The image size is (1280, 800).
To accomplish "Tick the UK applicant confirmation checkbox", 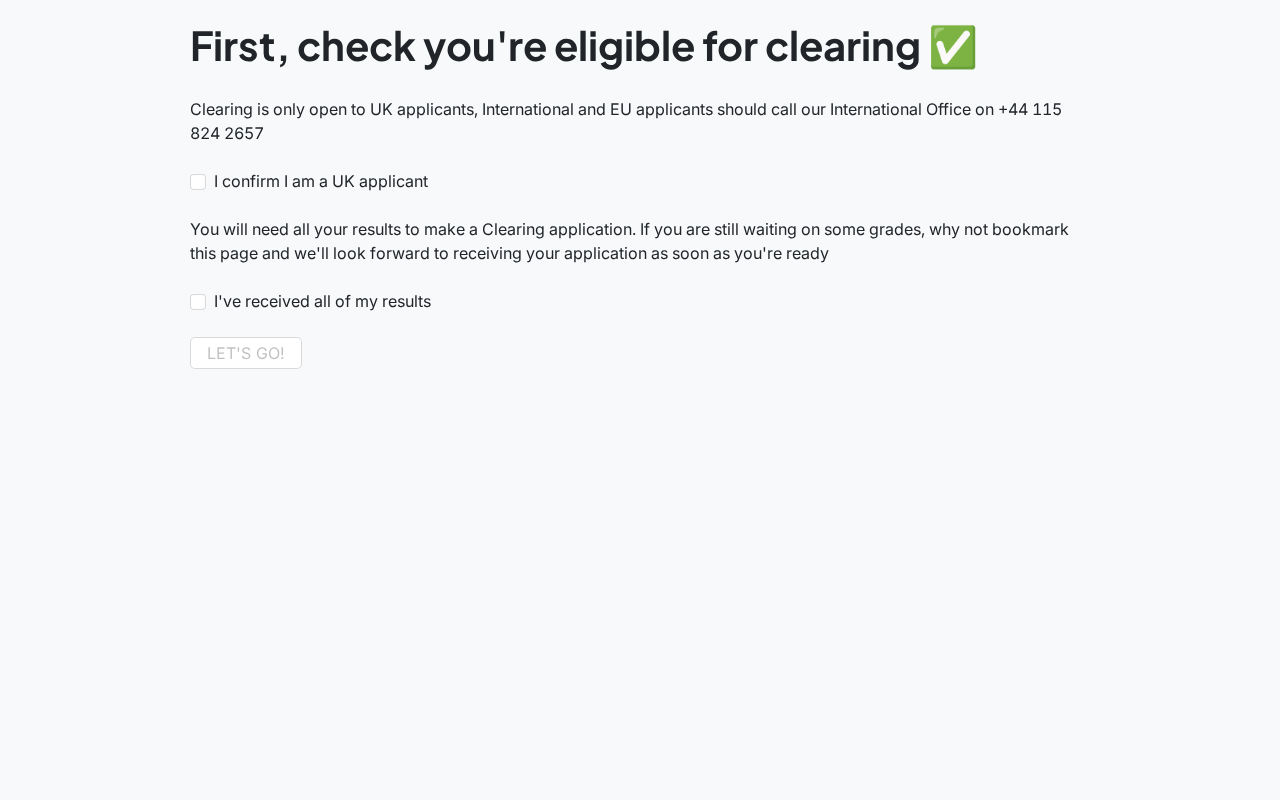I will 198,182.
